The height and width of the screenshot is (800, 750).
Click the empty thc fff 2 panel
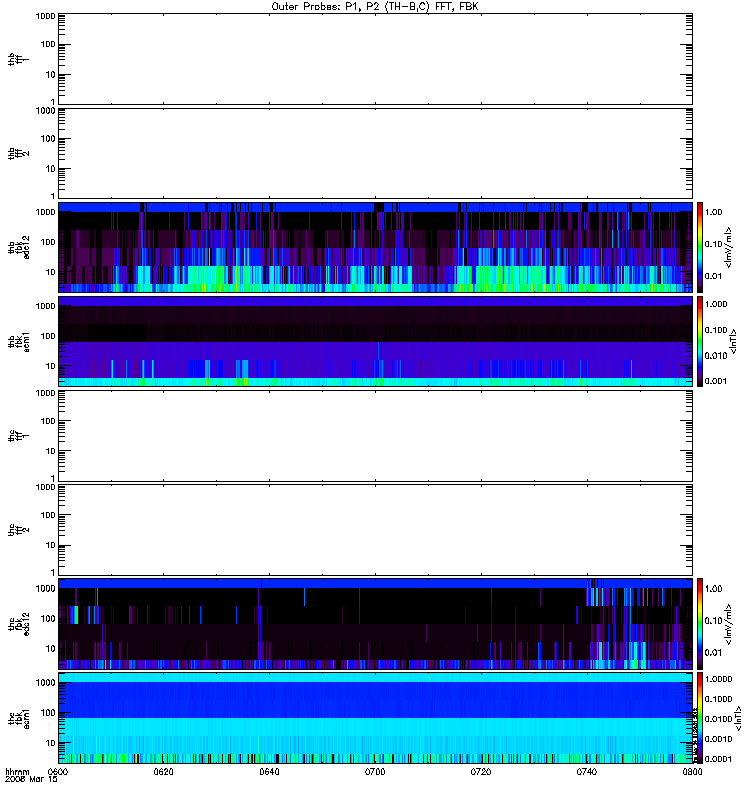[x=375, y=530]
